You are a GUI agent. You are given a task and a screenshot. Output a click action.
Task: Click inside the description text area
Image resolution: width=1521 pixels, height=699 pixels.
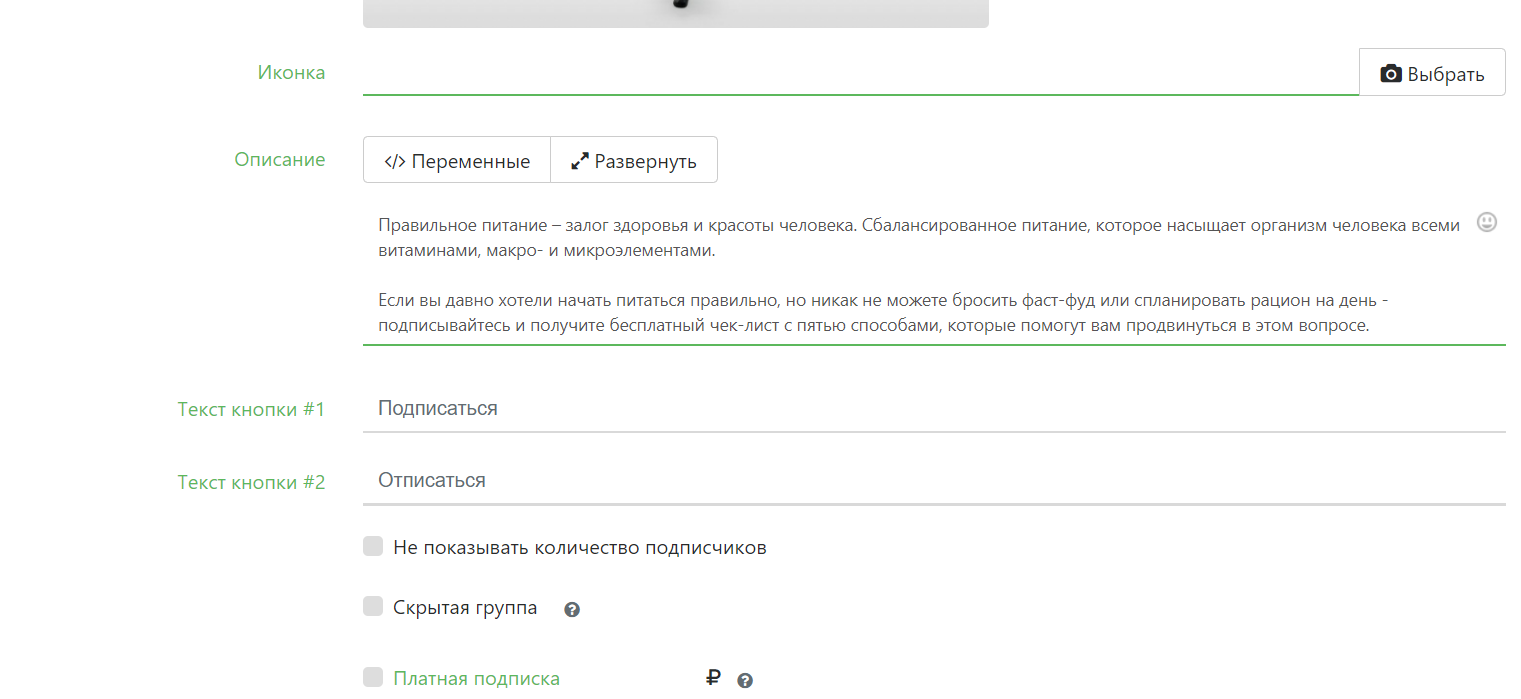[x=920, y=275]
